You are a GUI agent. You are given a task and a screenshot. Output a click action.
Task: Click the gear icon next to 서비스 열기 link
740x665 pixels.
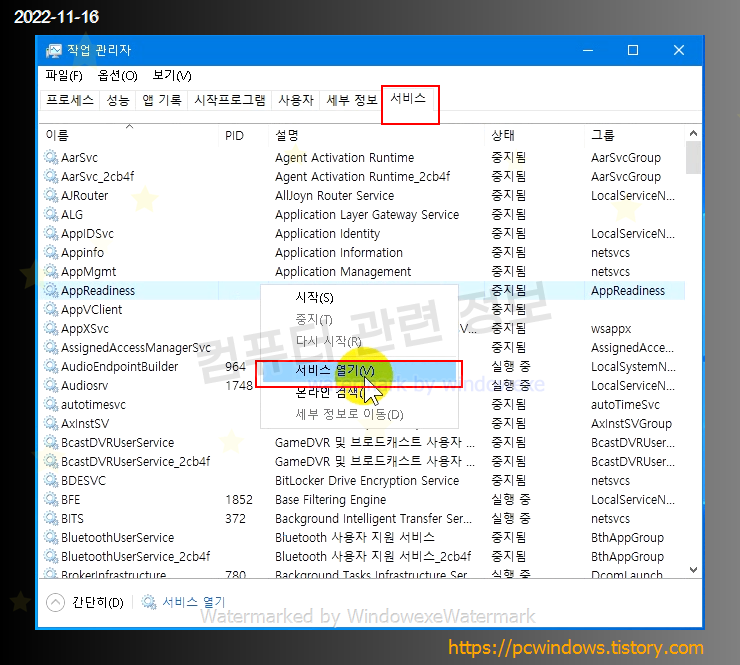[149, 602]
